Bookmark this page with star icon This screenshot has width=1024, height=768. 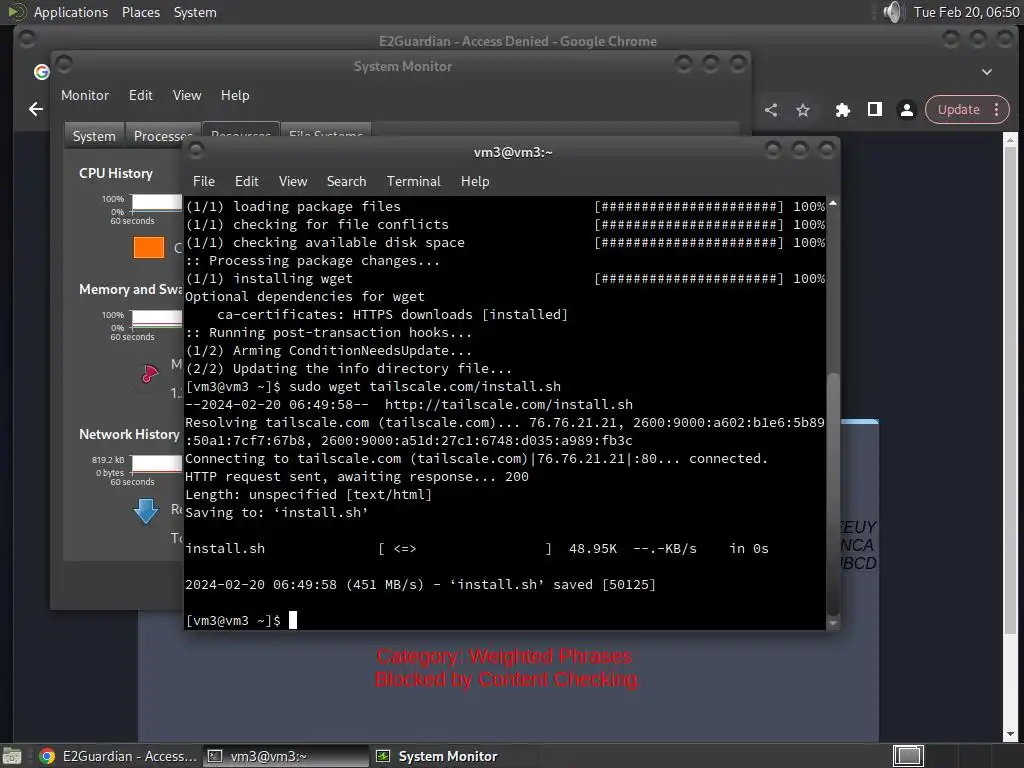coord(803,110)
